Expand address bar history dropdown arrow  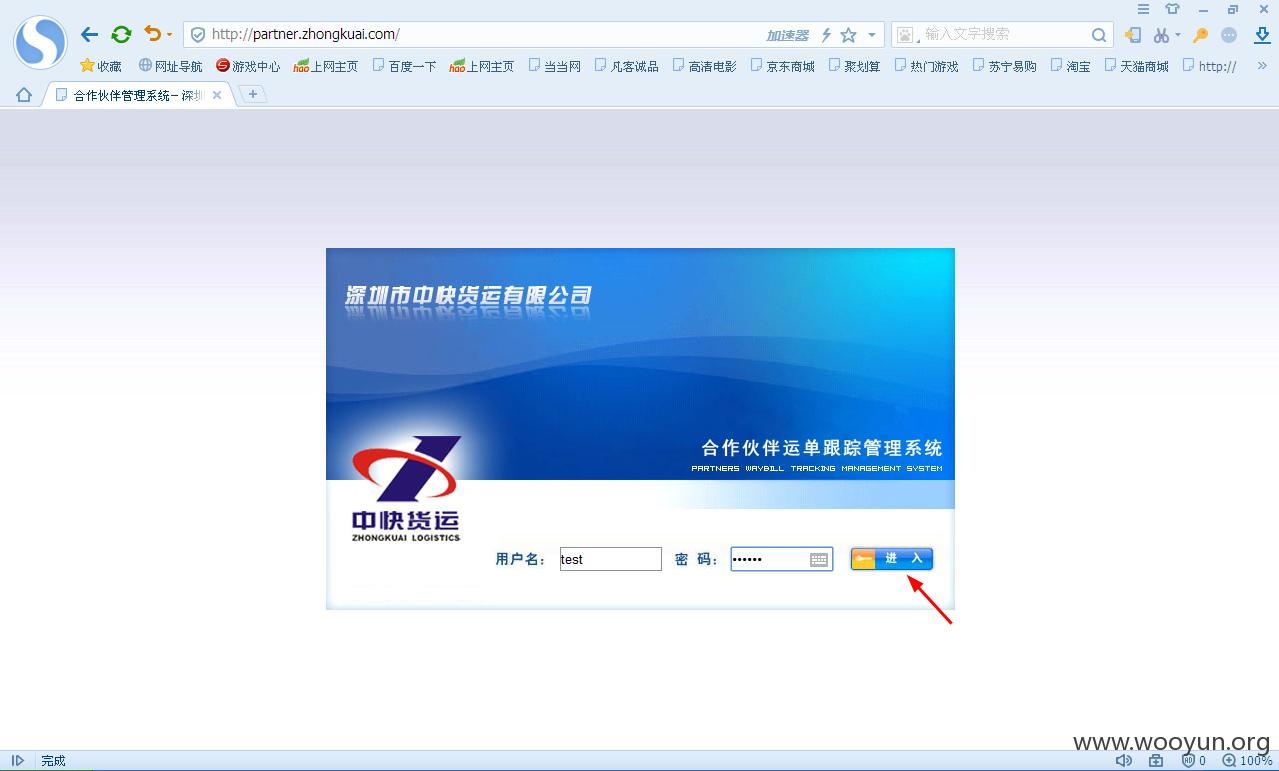click(x=872, y=35)
